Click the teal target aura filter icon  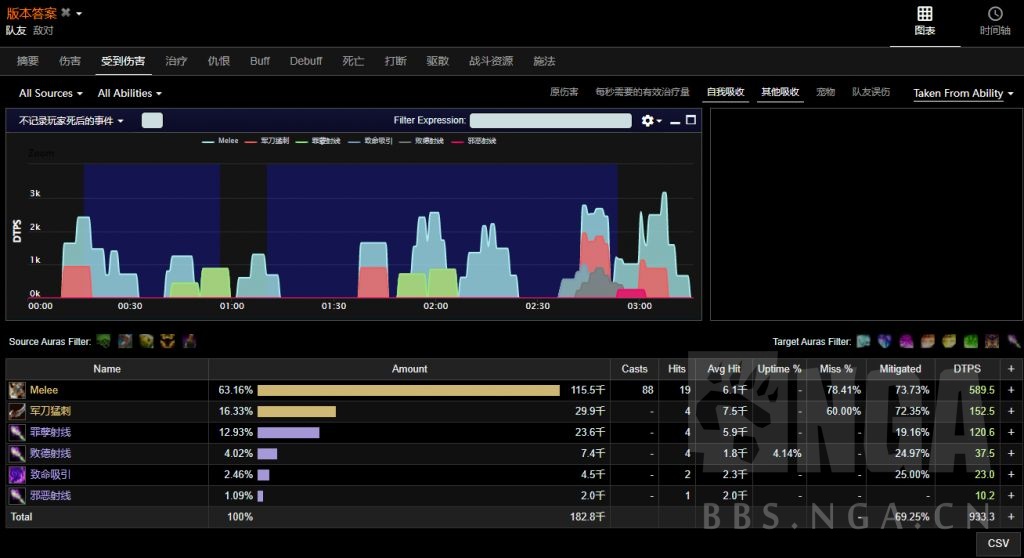pos(863,341)
